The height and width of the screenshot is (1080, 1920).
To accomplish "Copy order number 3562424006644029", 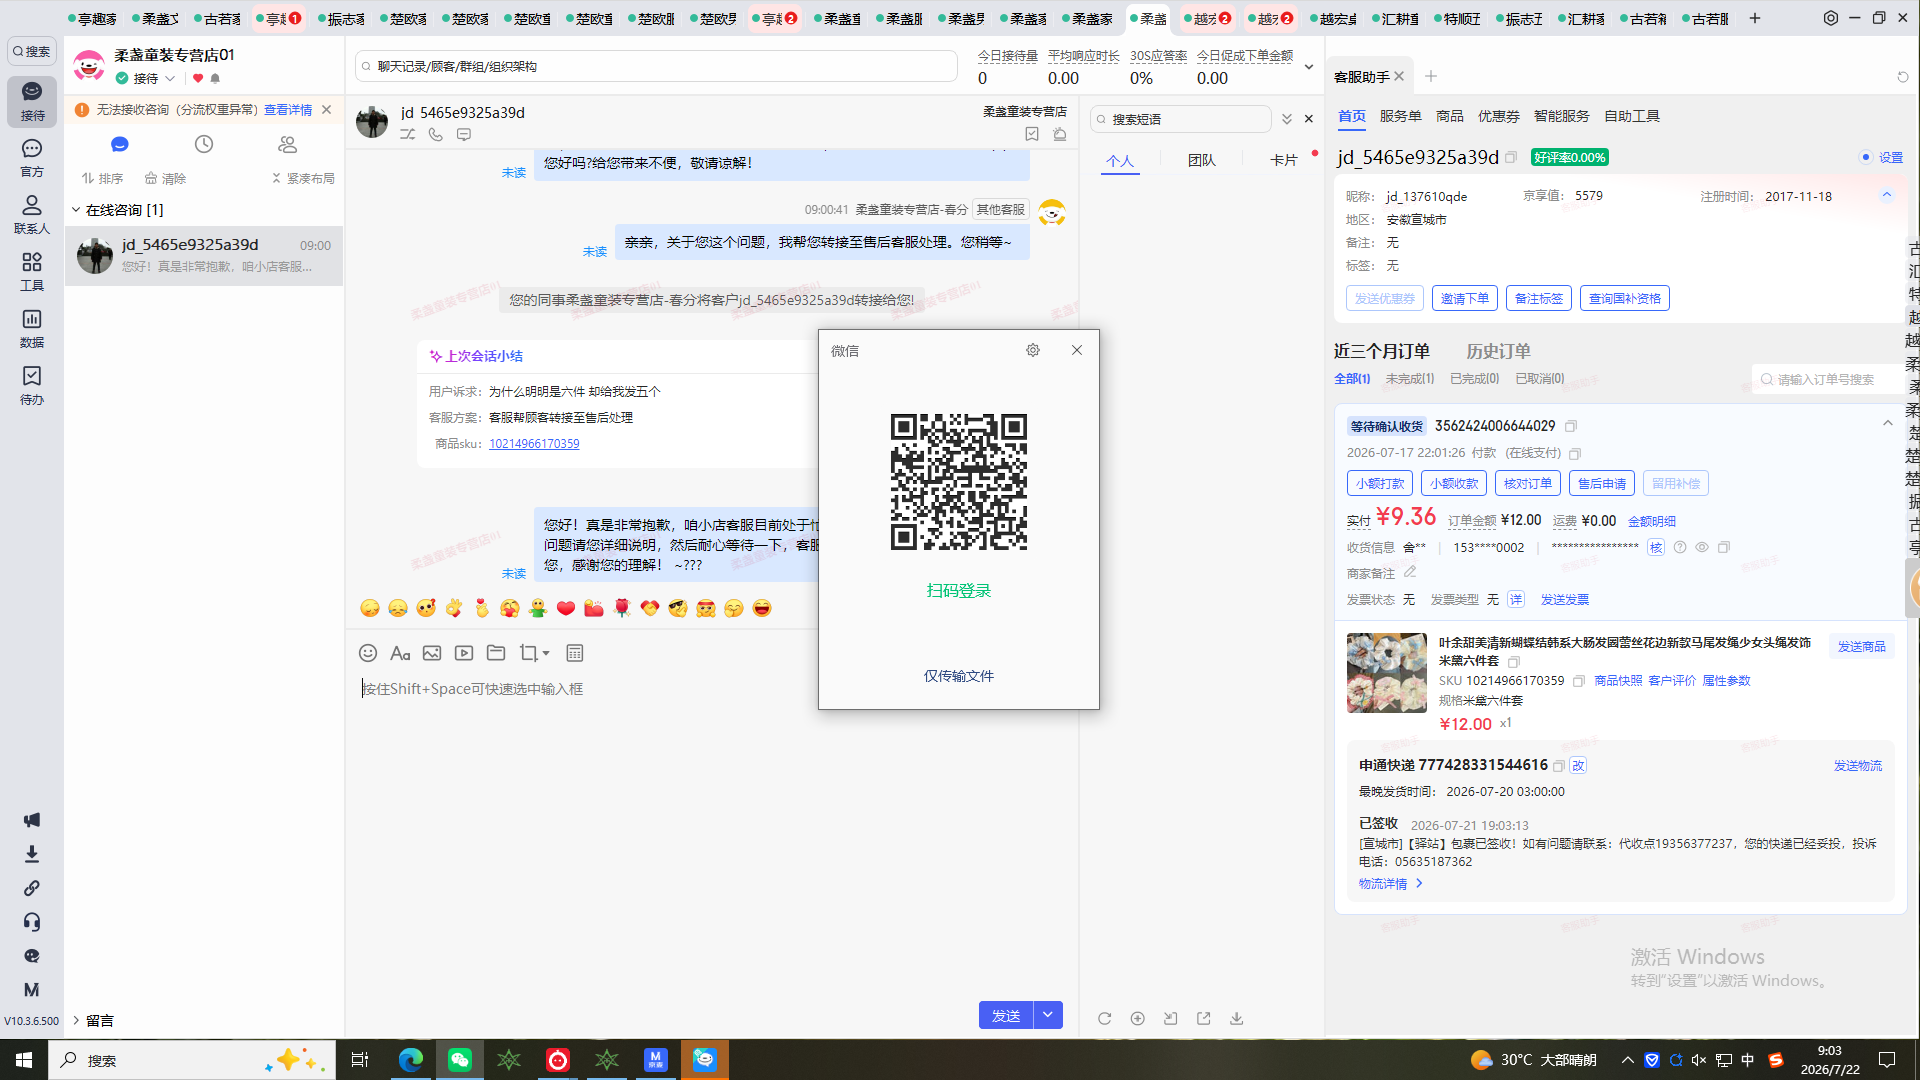I will pyautogui.click(x=1571, y=426).
